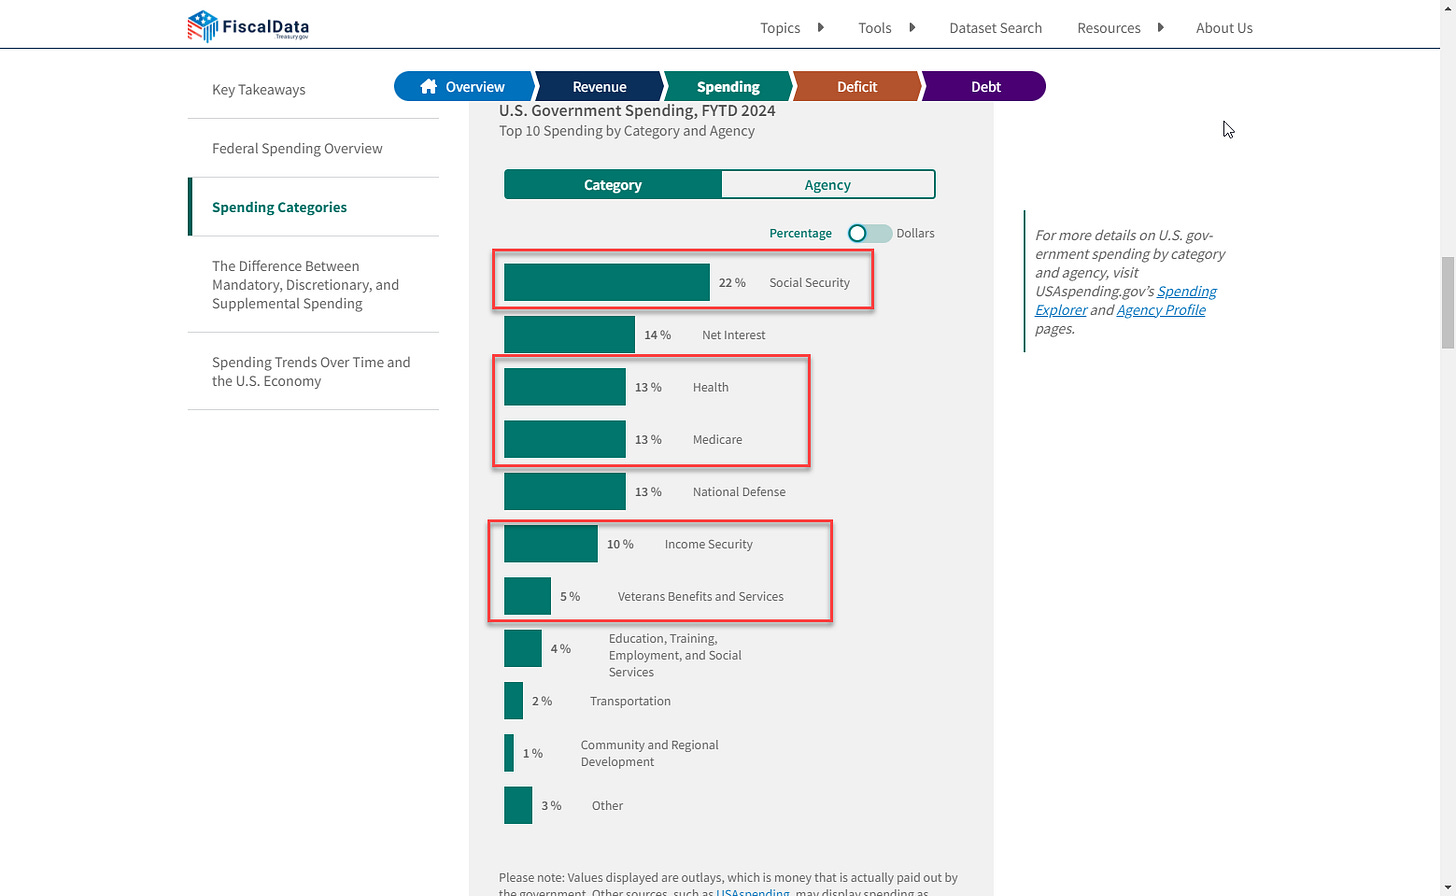Open Spending Trends Over Time section

pyautogui.click(x=313, y=371)
